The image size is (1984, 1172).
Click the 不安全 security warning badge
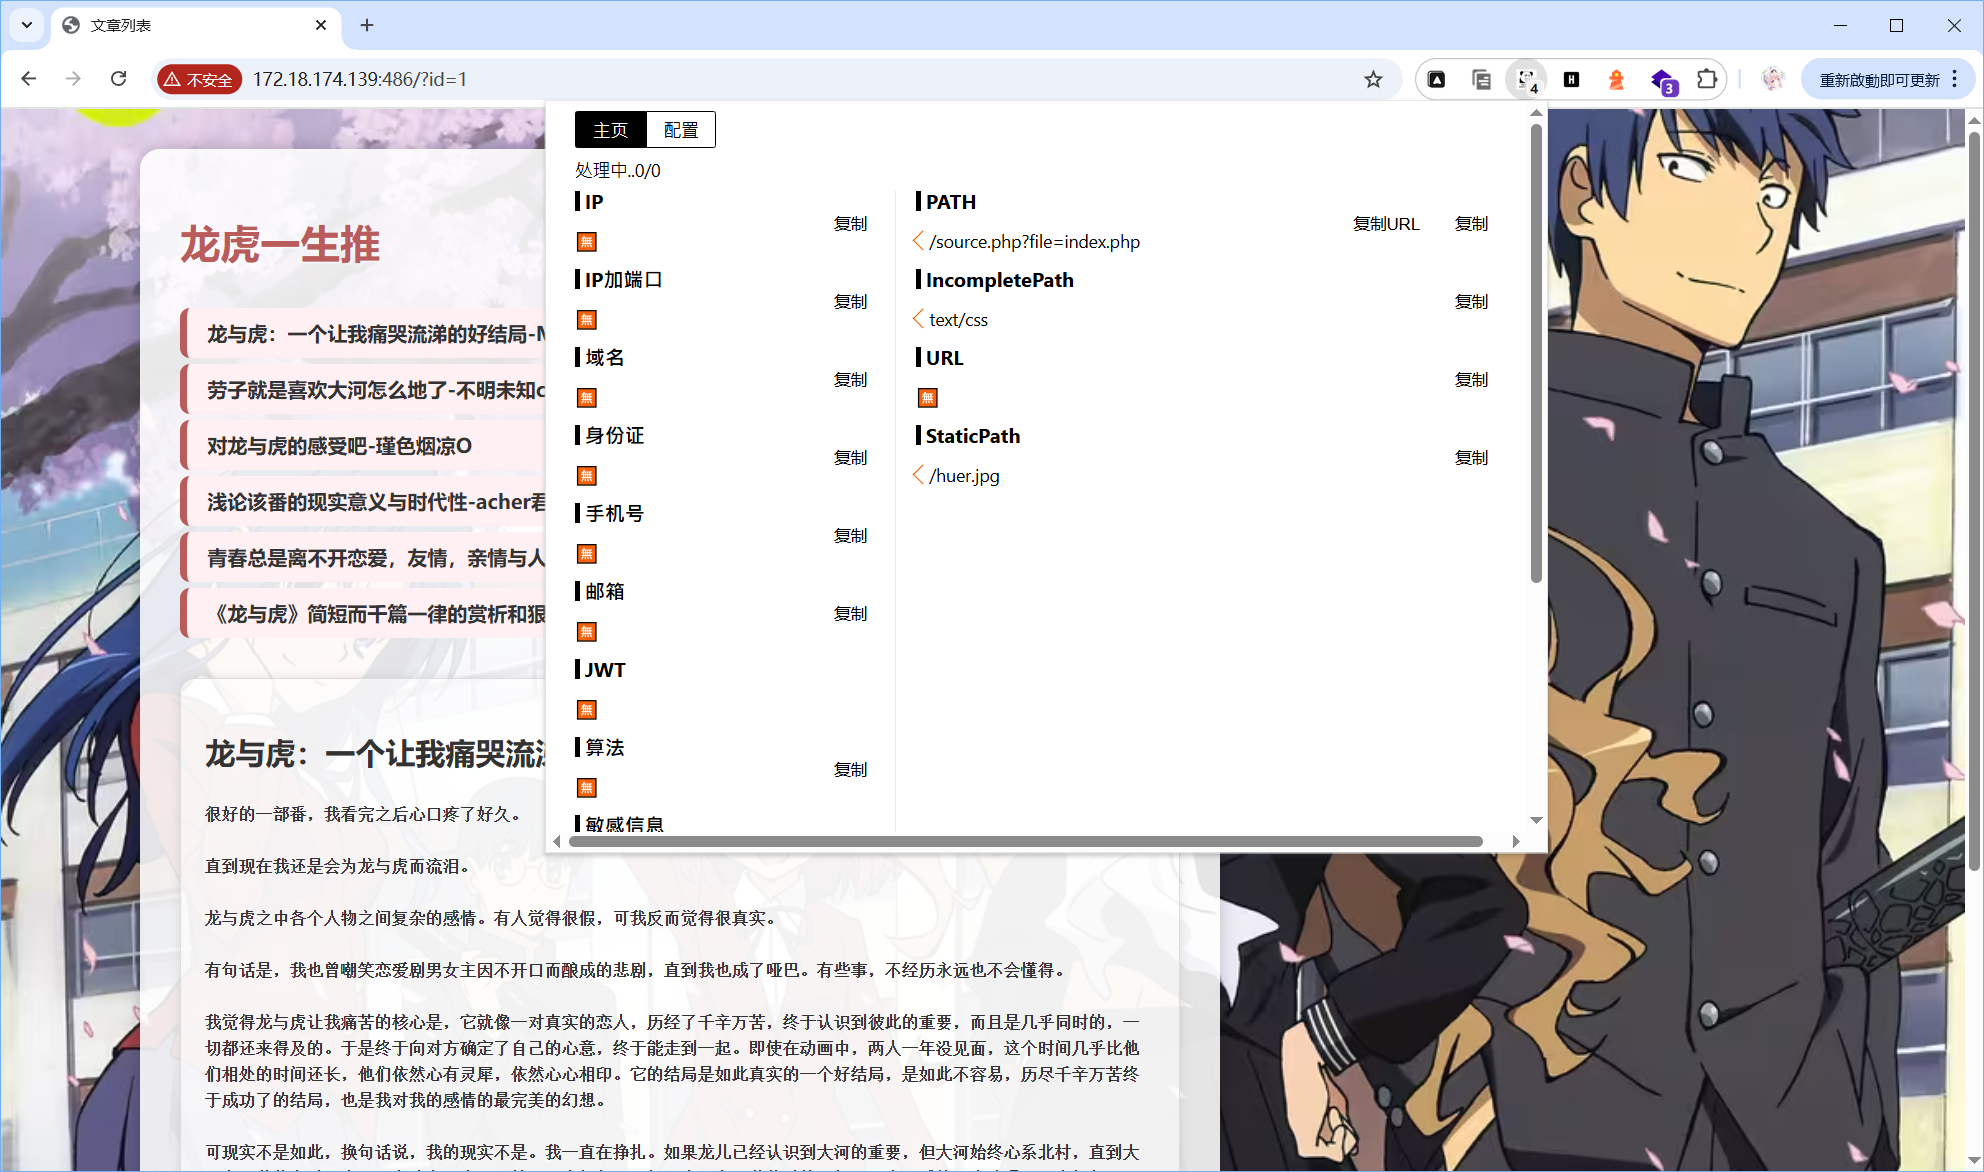(199, 80)
